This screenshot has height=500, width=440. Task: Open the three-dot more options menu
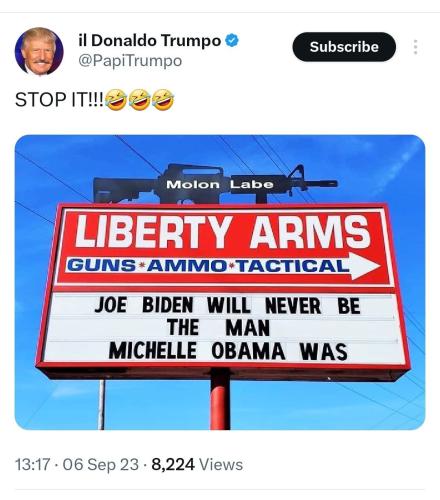tap(415, 47)
